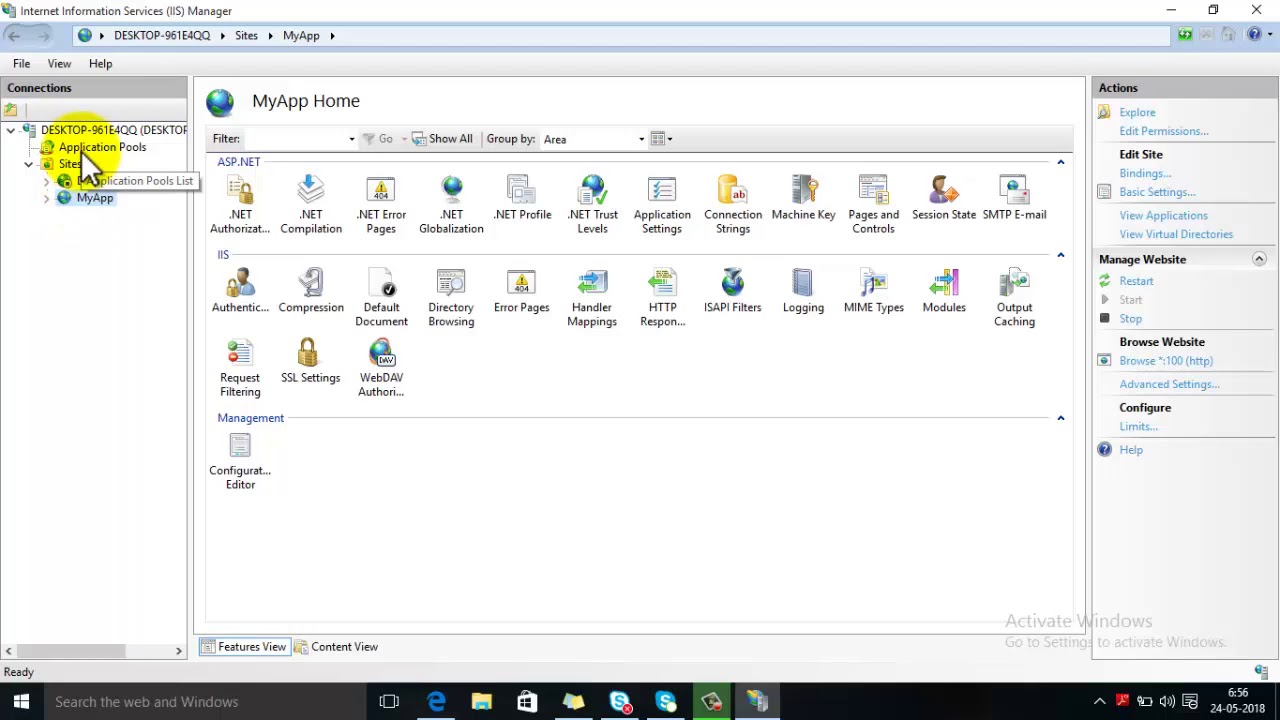The width and height of the screenshot is (1280, 720).
Task: Click Explore action link
Action: click(1137, 112)
